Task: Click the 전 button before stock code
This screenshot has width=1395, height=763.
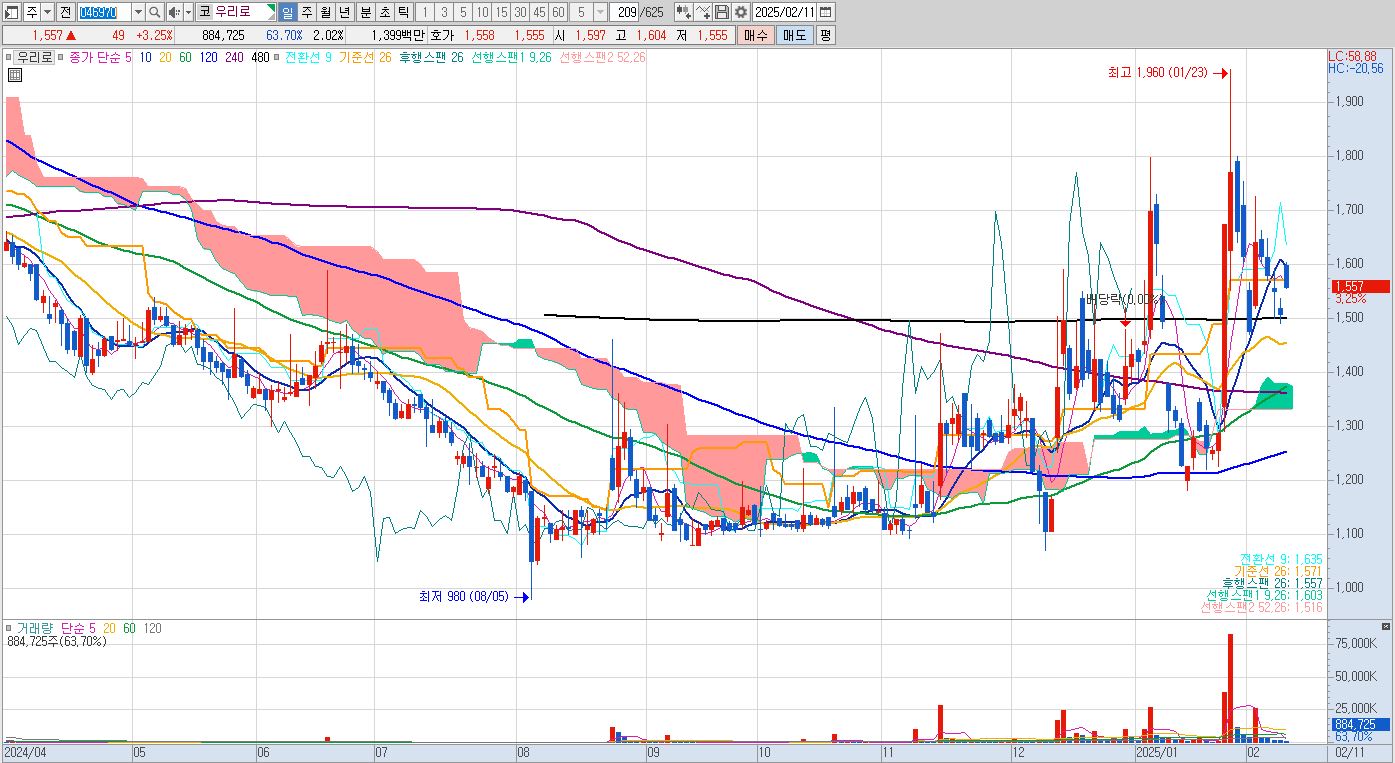Action: (65, 12)
